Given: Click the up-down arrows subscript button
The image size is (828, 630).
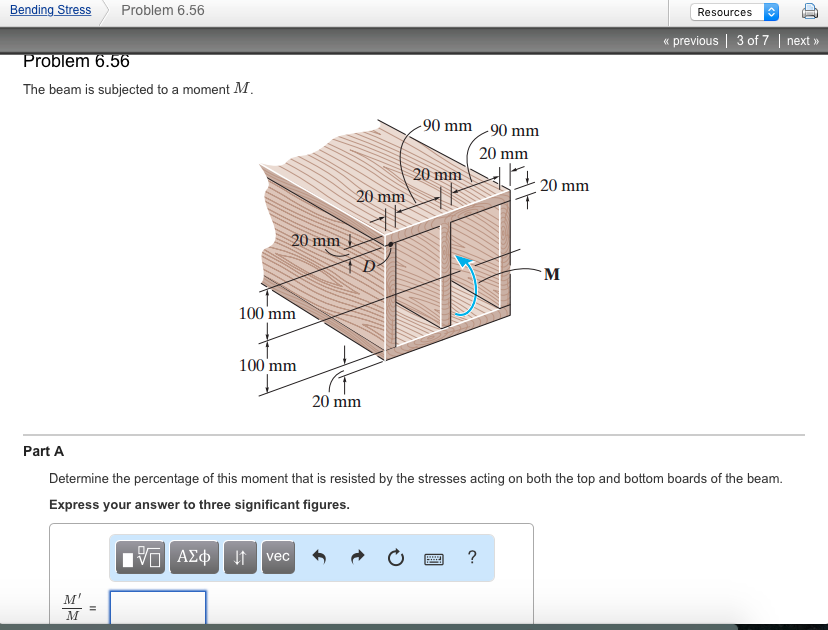Looking at the screenshot, I should tap(240, 557).
